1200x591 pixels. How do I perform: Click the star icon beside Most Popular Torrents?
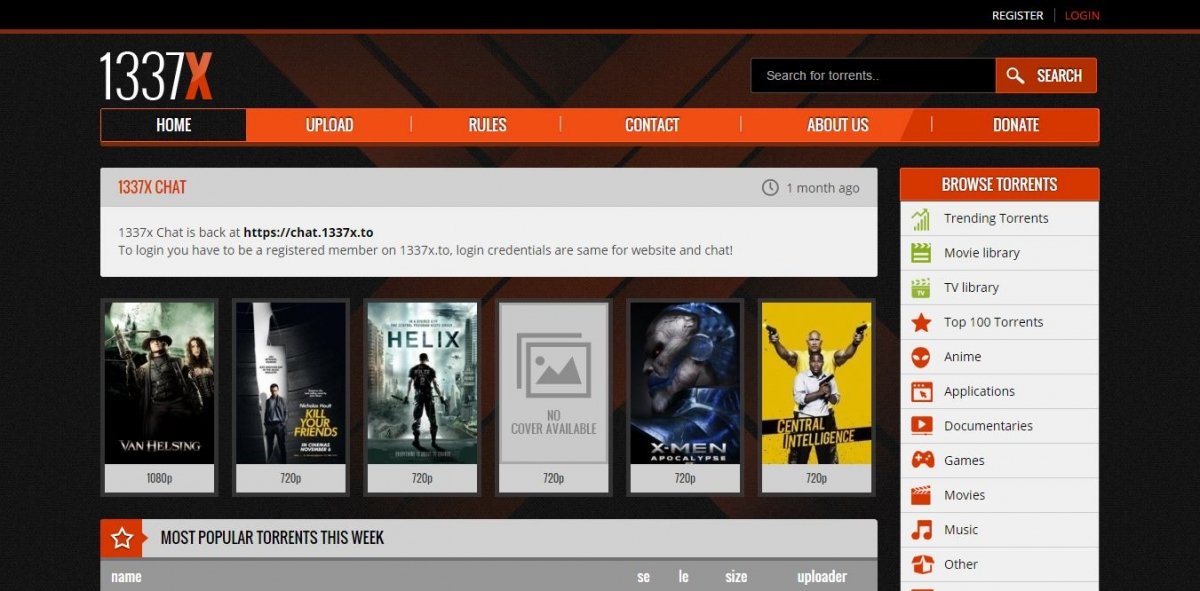[x=122, y=538]
